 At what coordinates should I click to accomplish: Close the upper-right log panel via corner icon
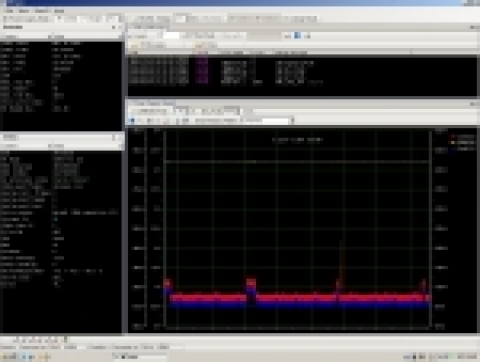(474, 27)
